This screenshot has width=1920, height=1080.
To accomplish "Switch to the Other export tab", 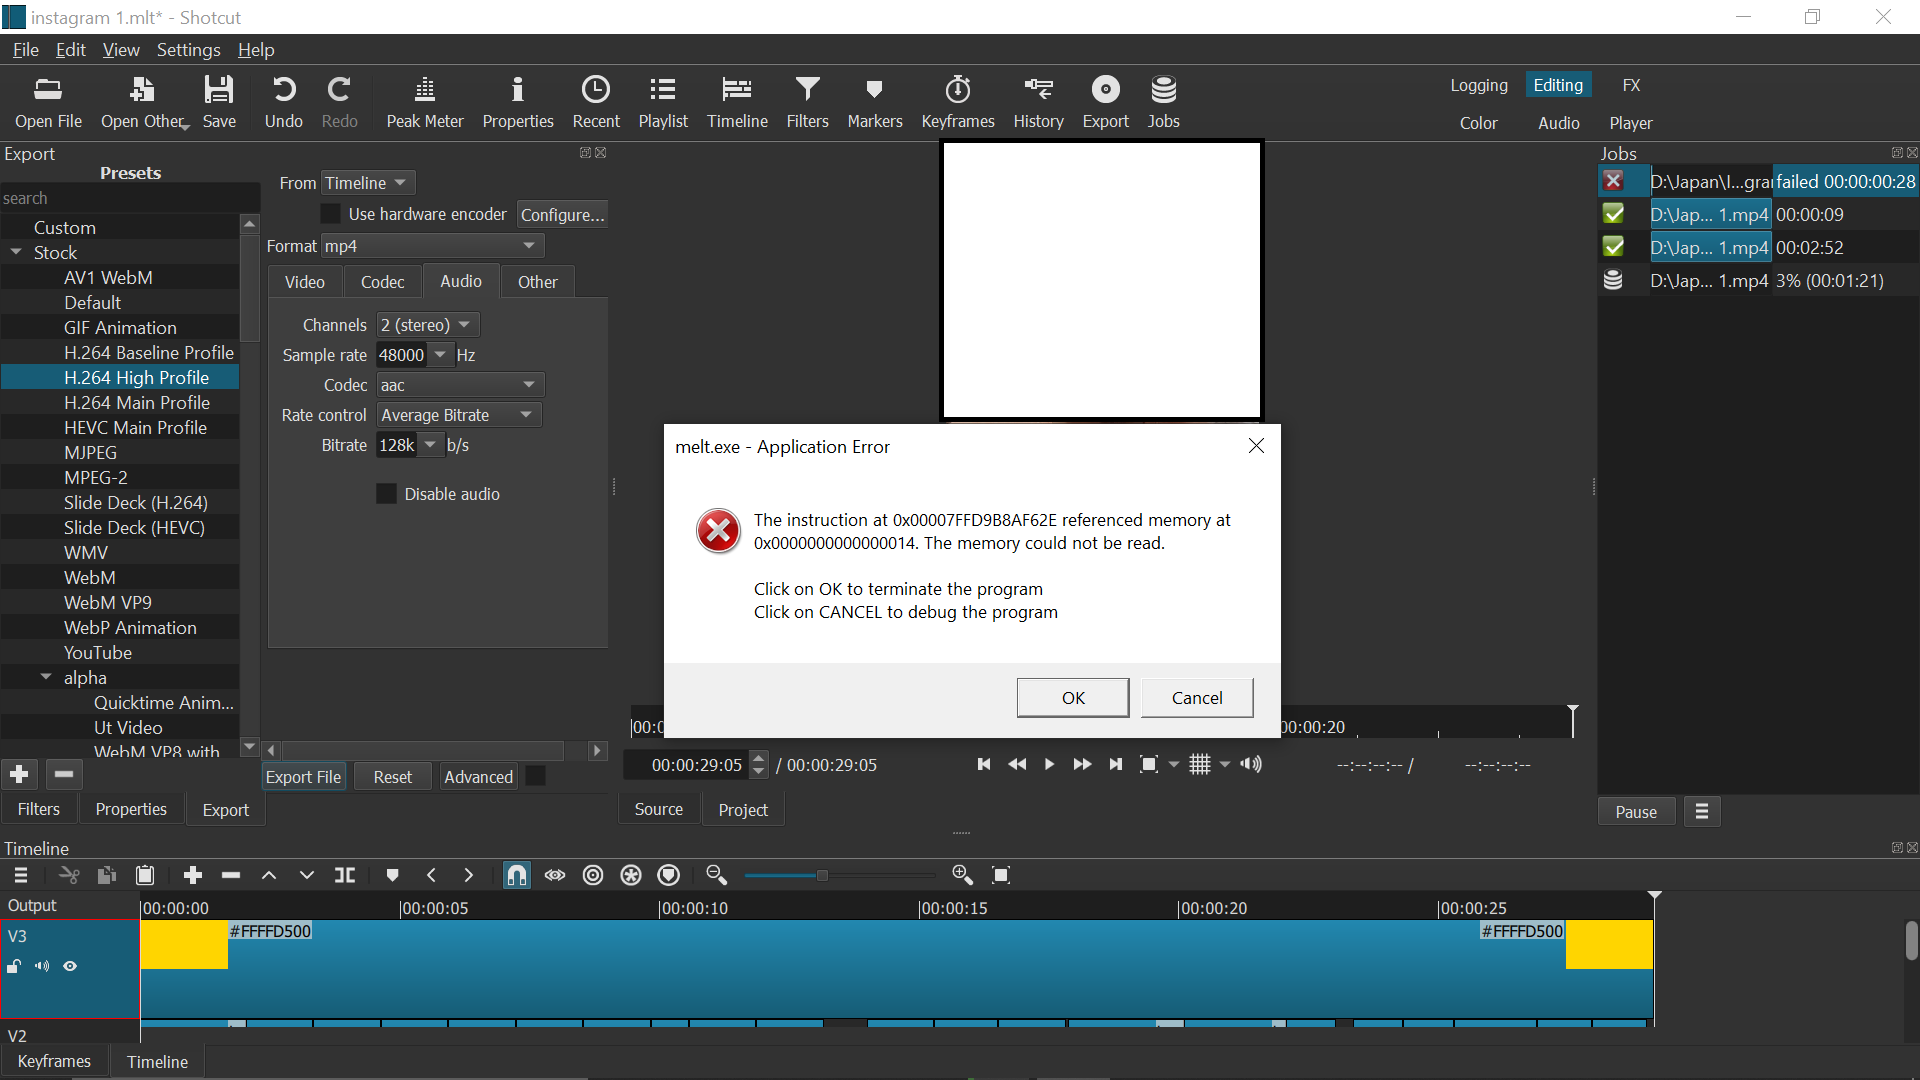I will (538, 282).
